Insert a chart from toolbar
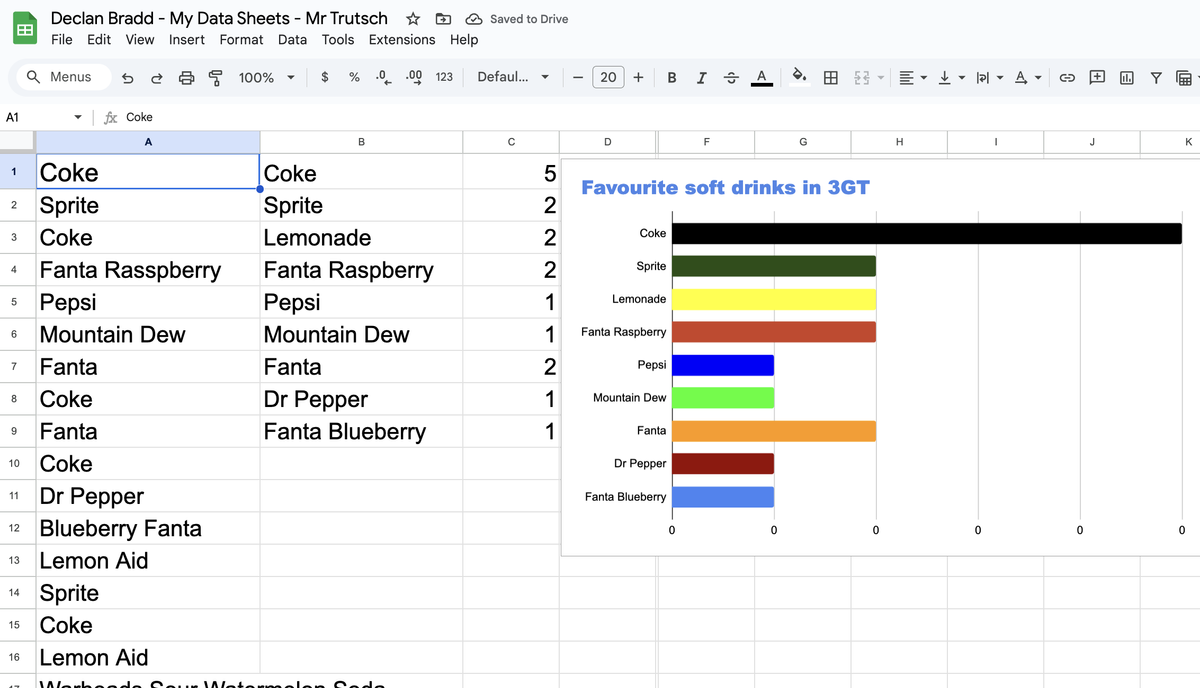This screenshot has height=688, width=1200. [x=1127, y=77]
